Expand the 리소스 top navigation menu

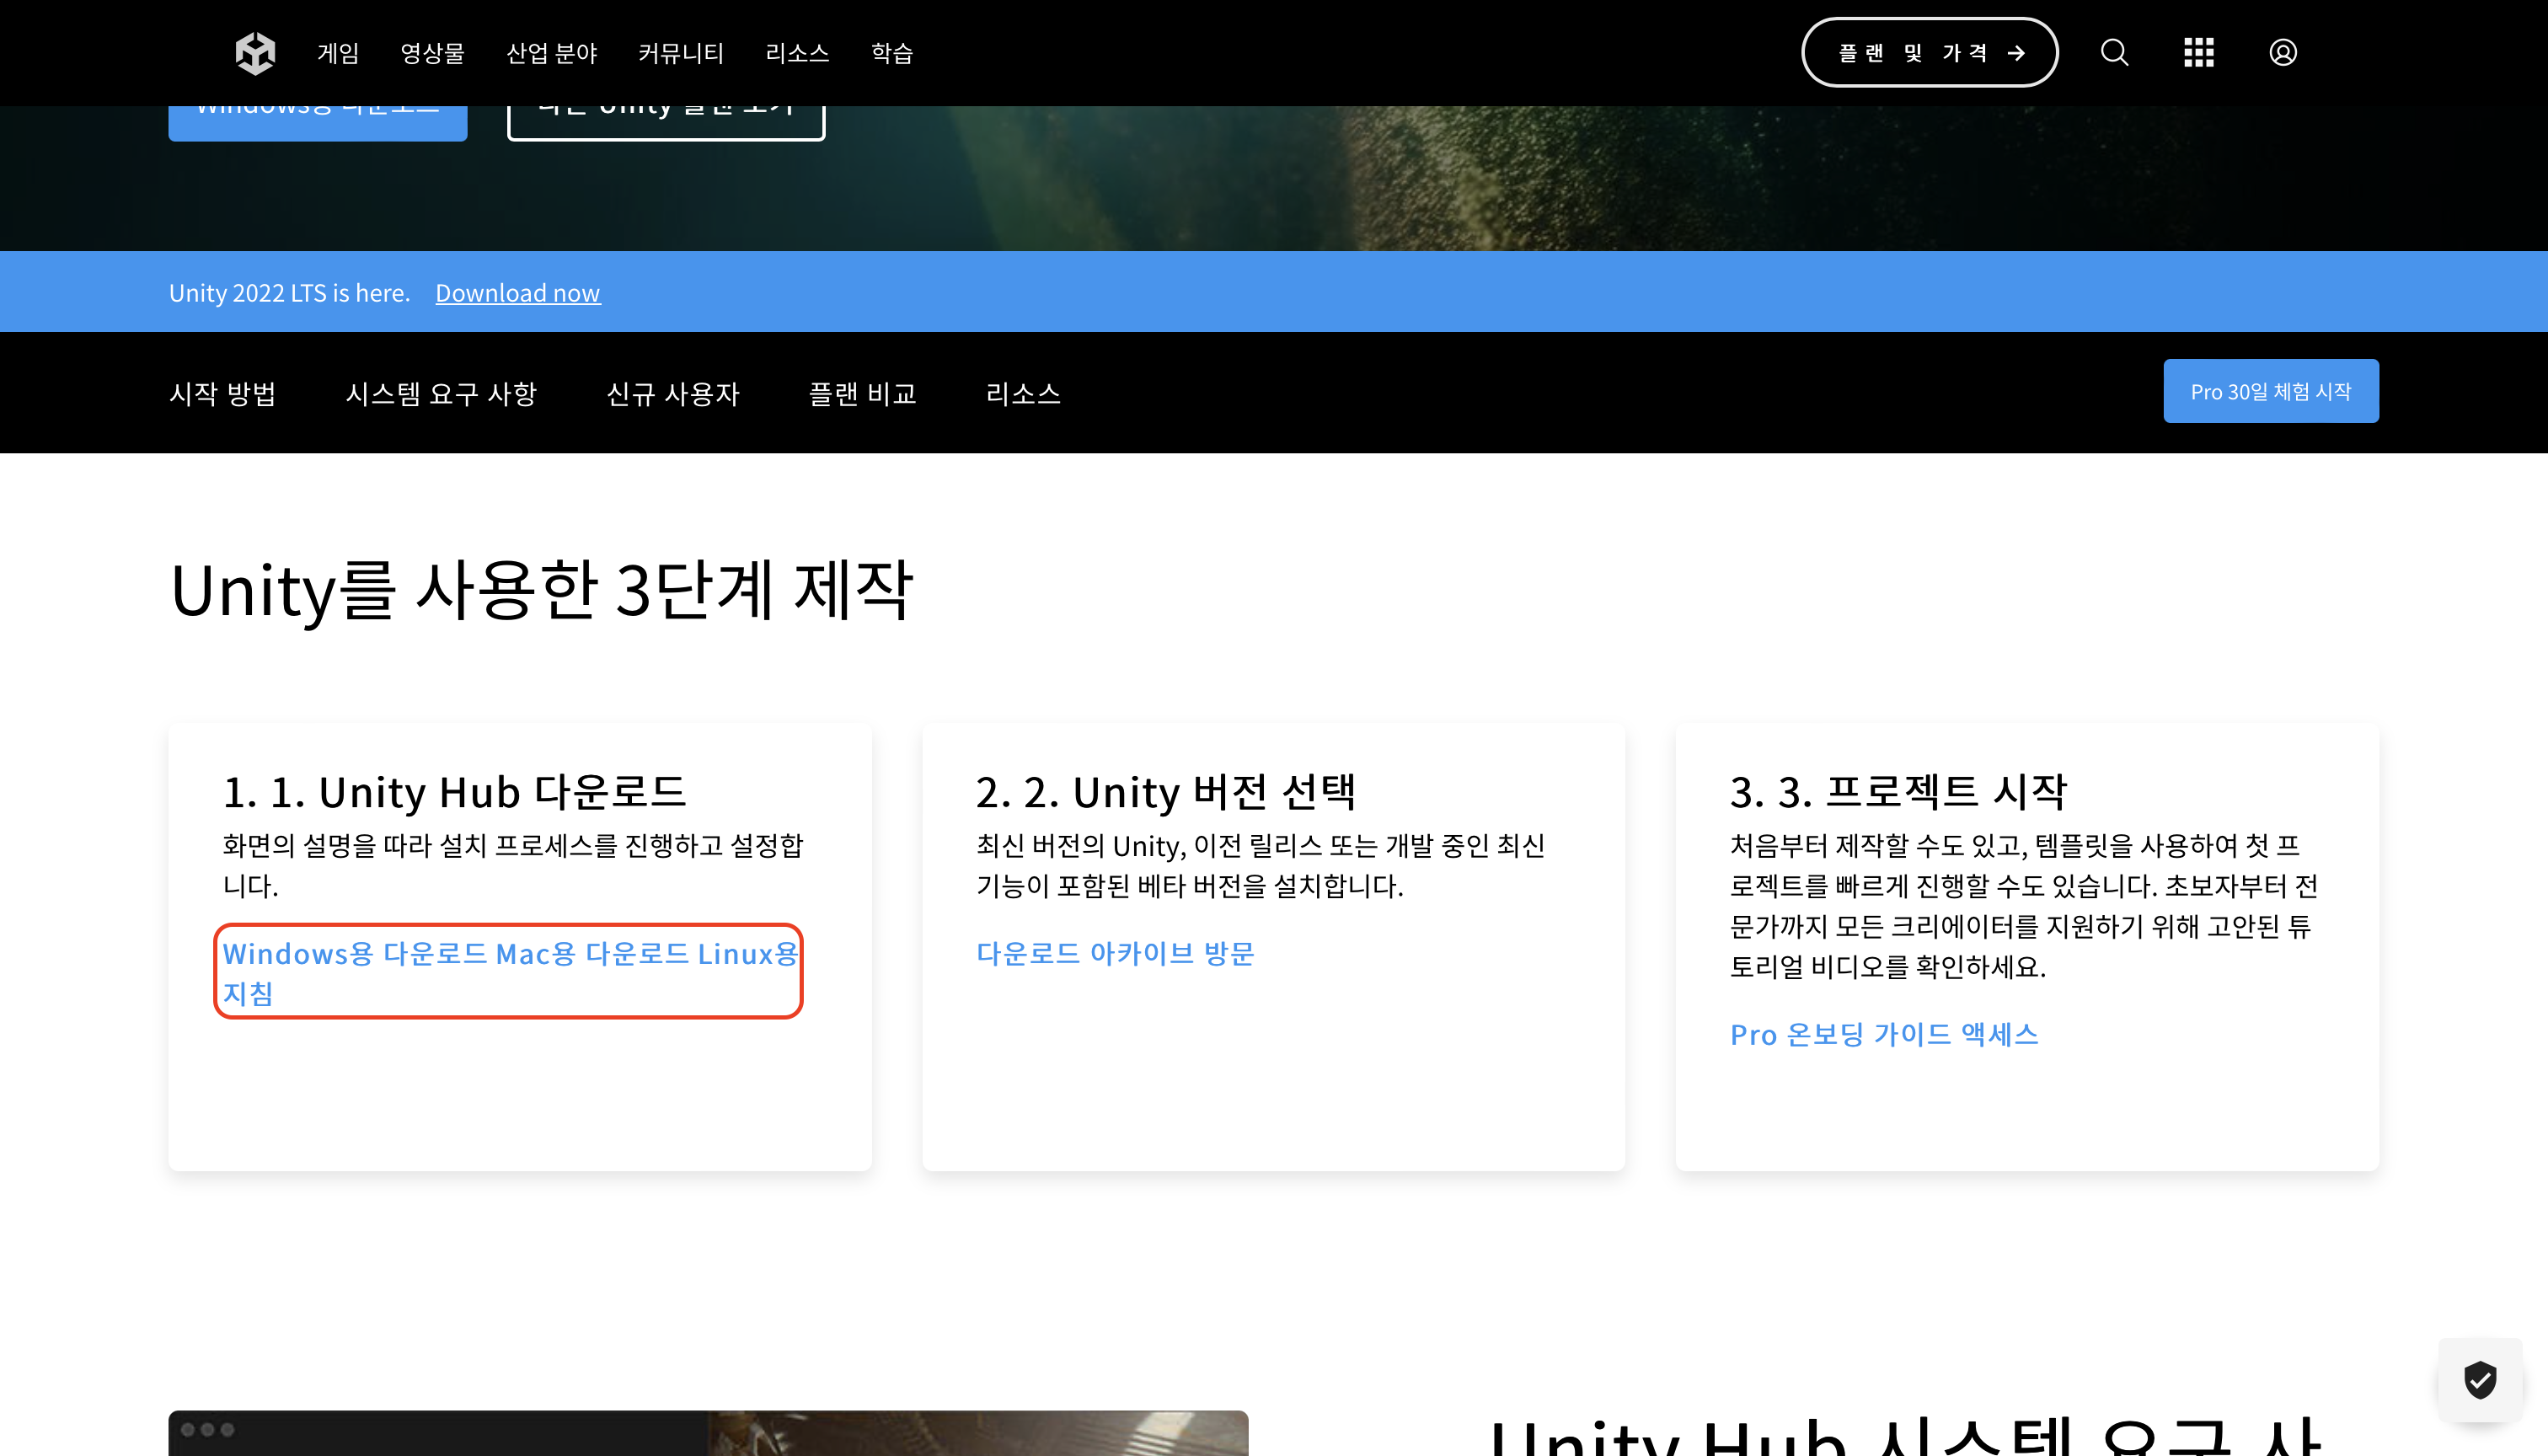pyautogui.click(x=797, y=53)
